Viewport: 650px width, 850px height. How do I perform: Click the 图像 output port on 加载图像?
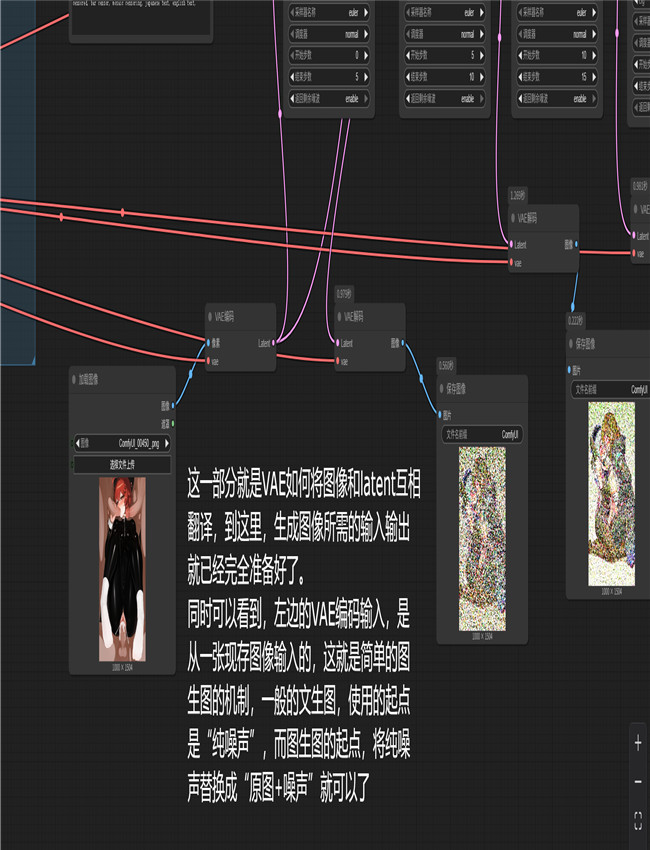pyautogui.click(x=174, y=406)
